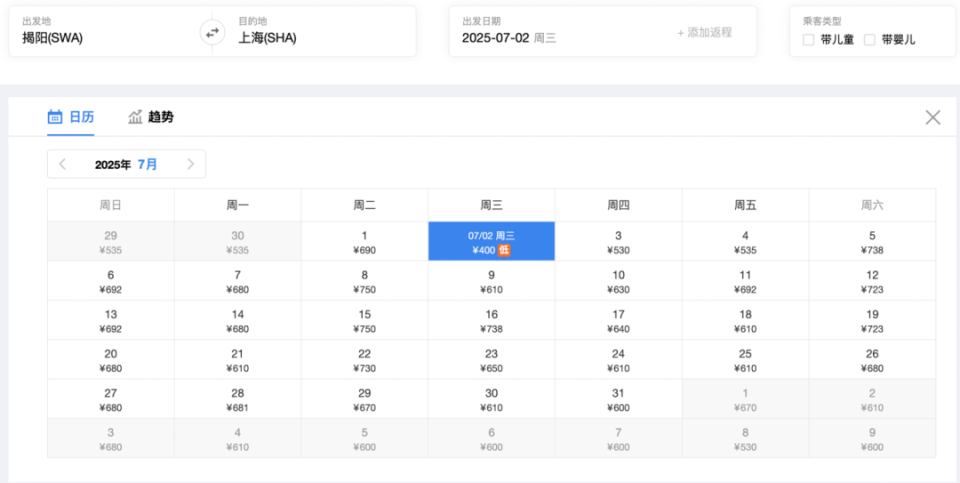Select July 7 with ¥680 fare
The image size is (960, 483).
238,281
